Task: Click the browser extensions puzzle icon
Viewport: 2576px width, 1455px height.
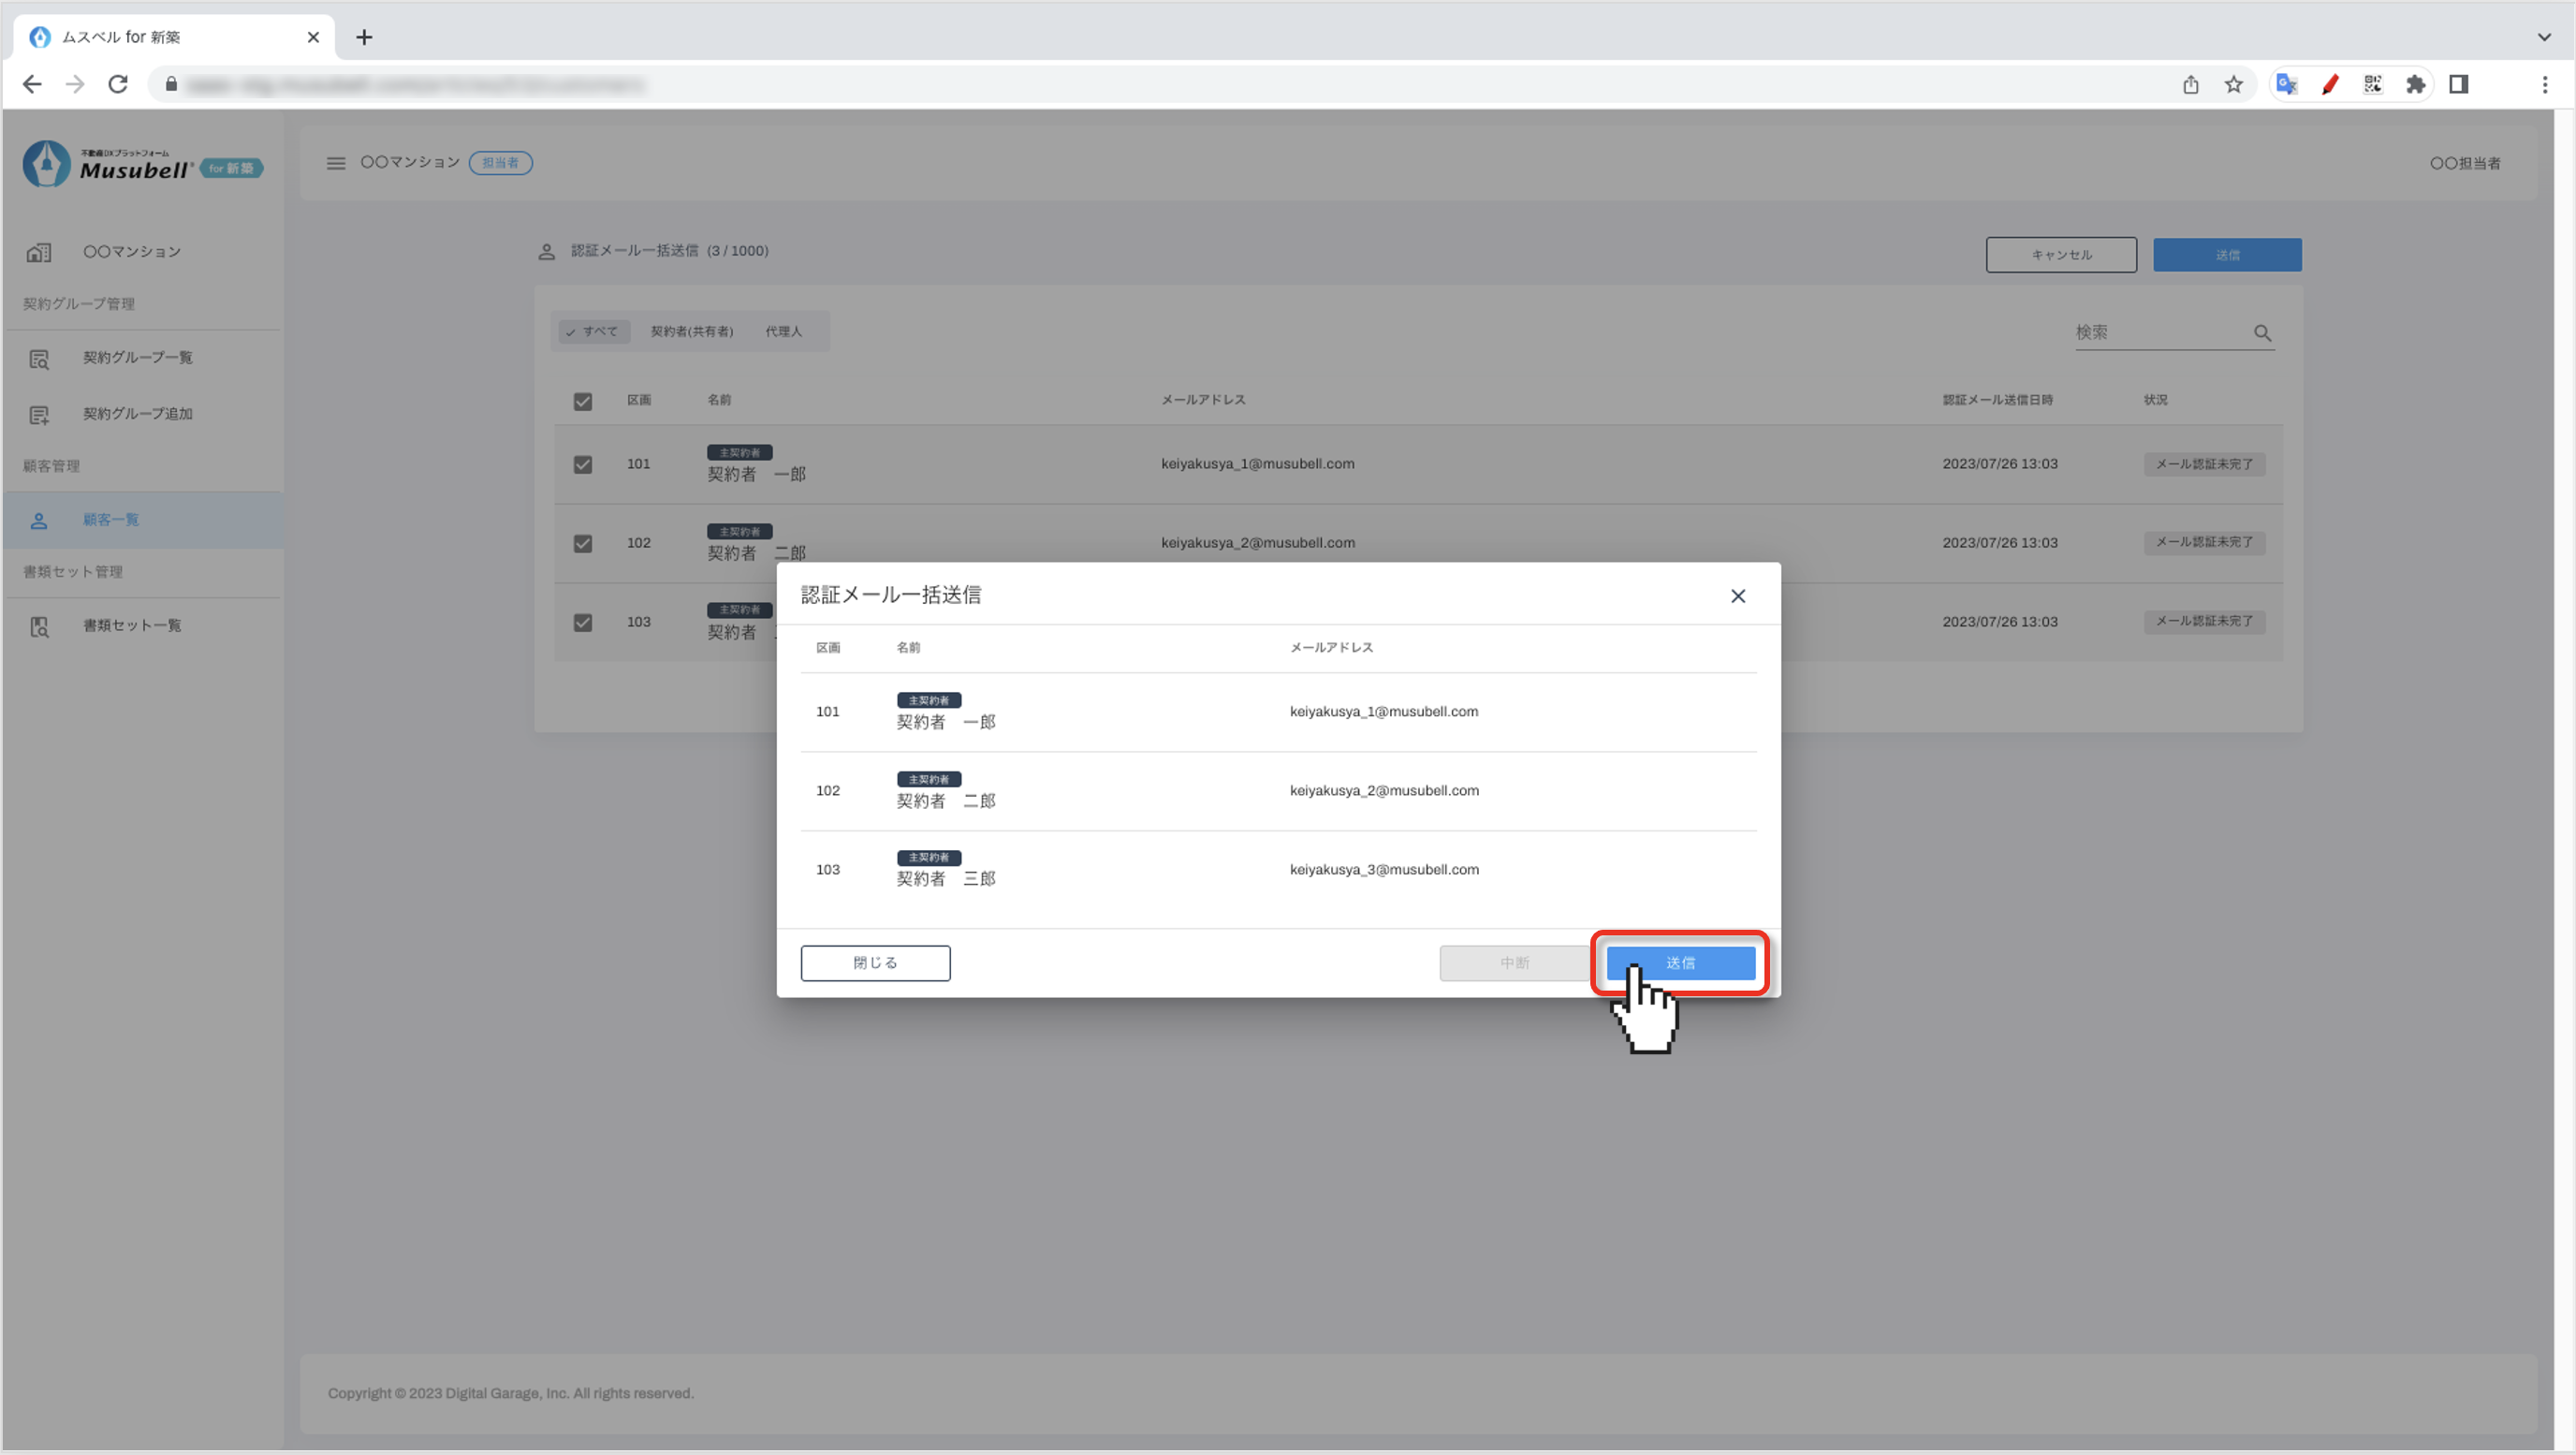Action: [2415, 85]
